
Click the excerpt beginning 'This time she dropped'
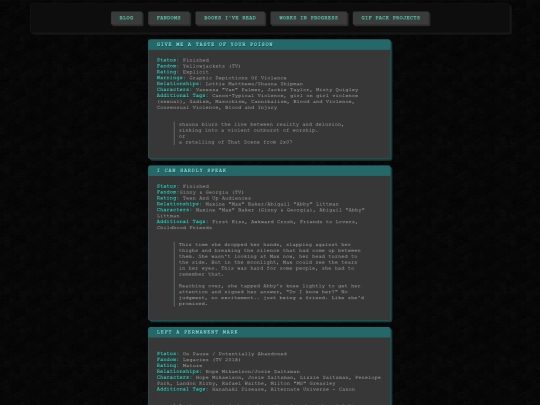(270, 259)
